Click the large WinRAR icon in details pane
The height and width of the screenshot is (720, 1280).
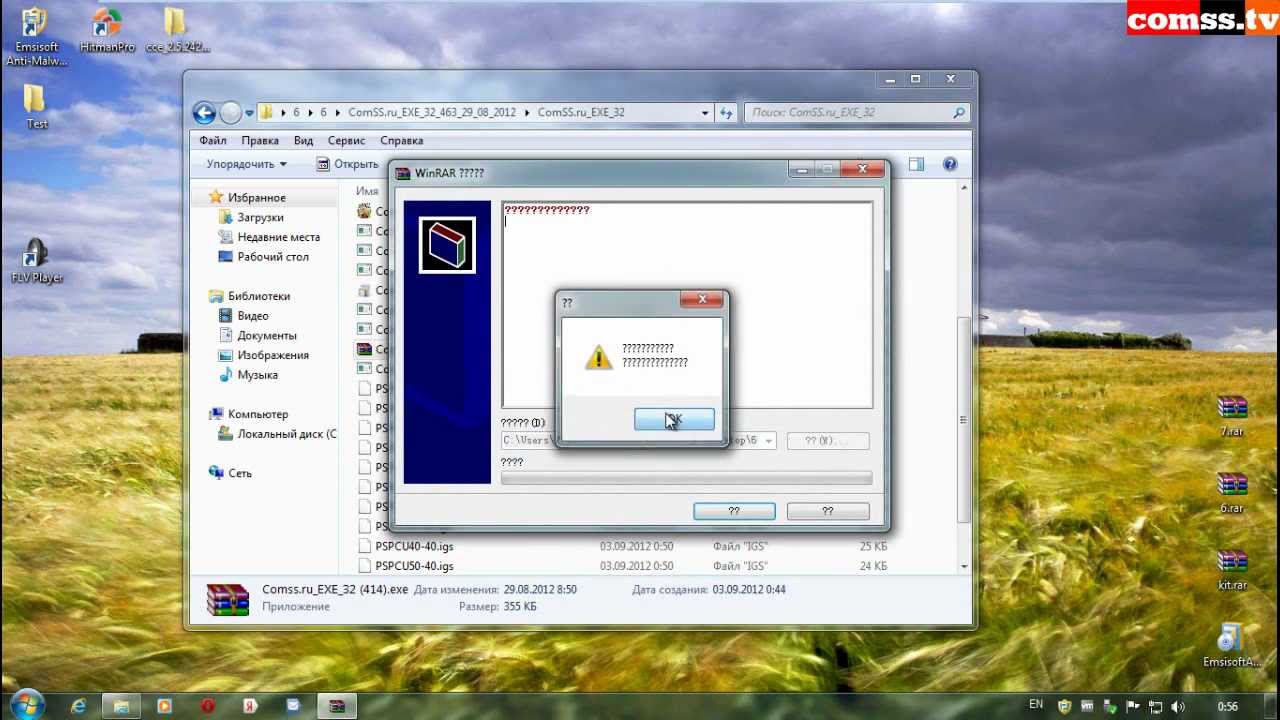pos(227,598)
